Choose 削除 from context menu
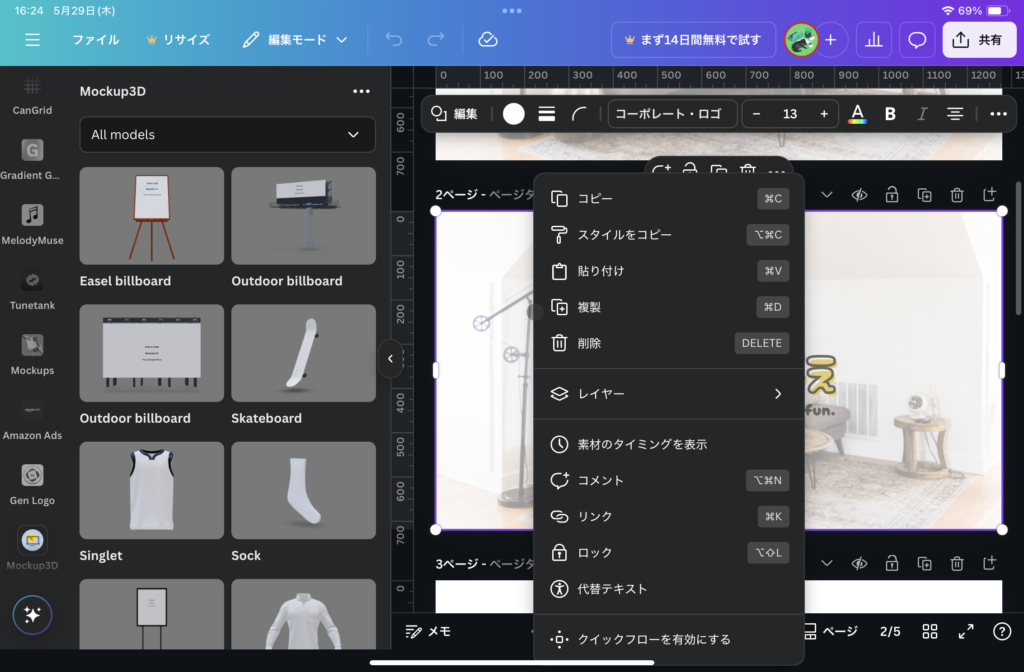The image size is (1024, 672). pyautogui.click(x=669, y=343)
